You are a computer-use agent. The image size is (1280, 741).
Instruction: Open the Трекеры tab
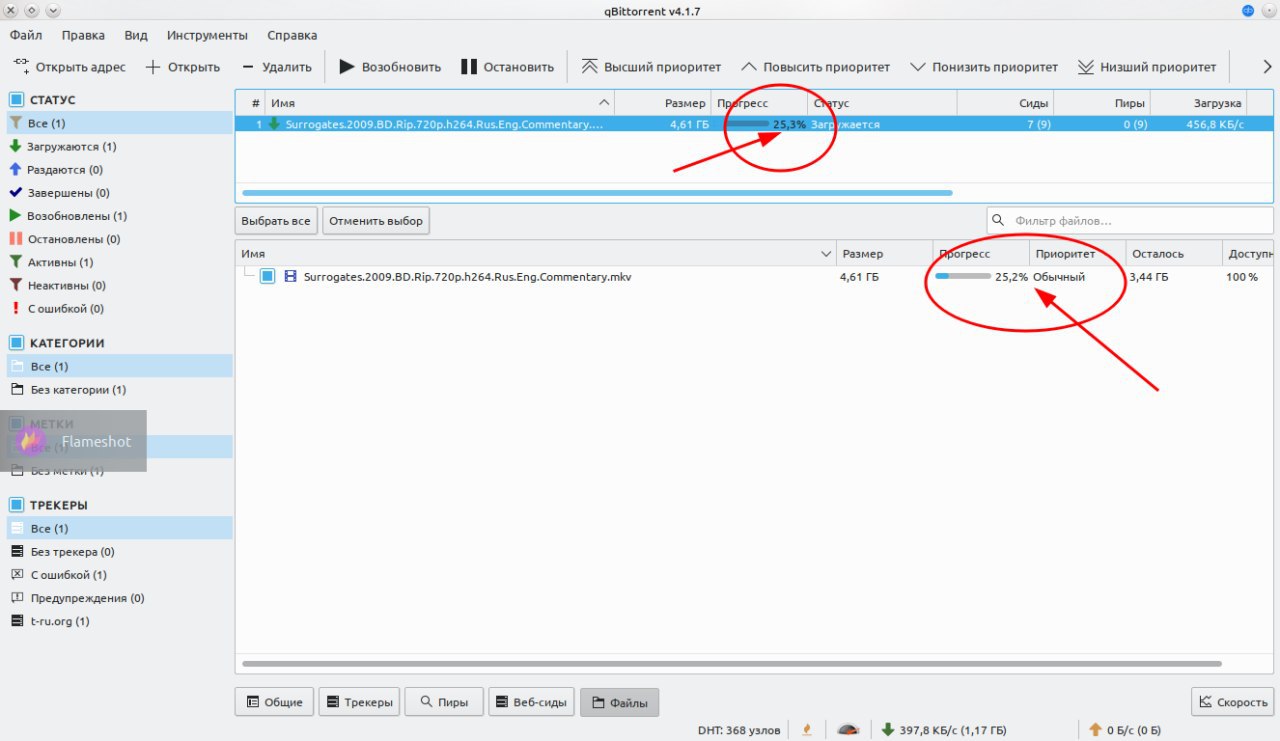pos(358,702)
